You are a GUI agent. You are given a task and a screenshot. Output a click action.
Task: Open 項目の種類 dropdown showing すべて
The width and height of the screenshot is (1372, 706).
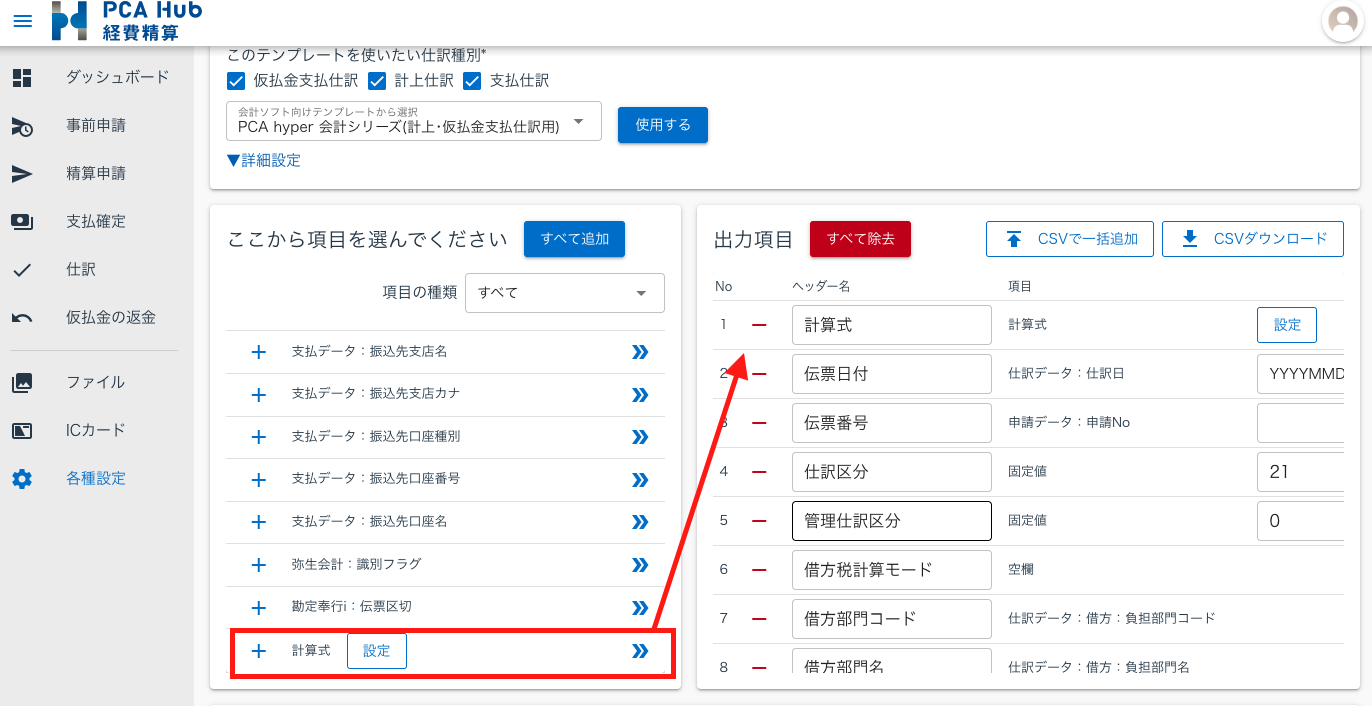click(565, 293)
